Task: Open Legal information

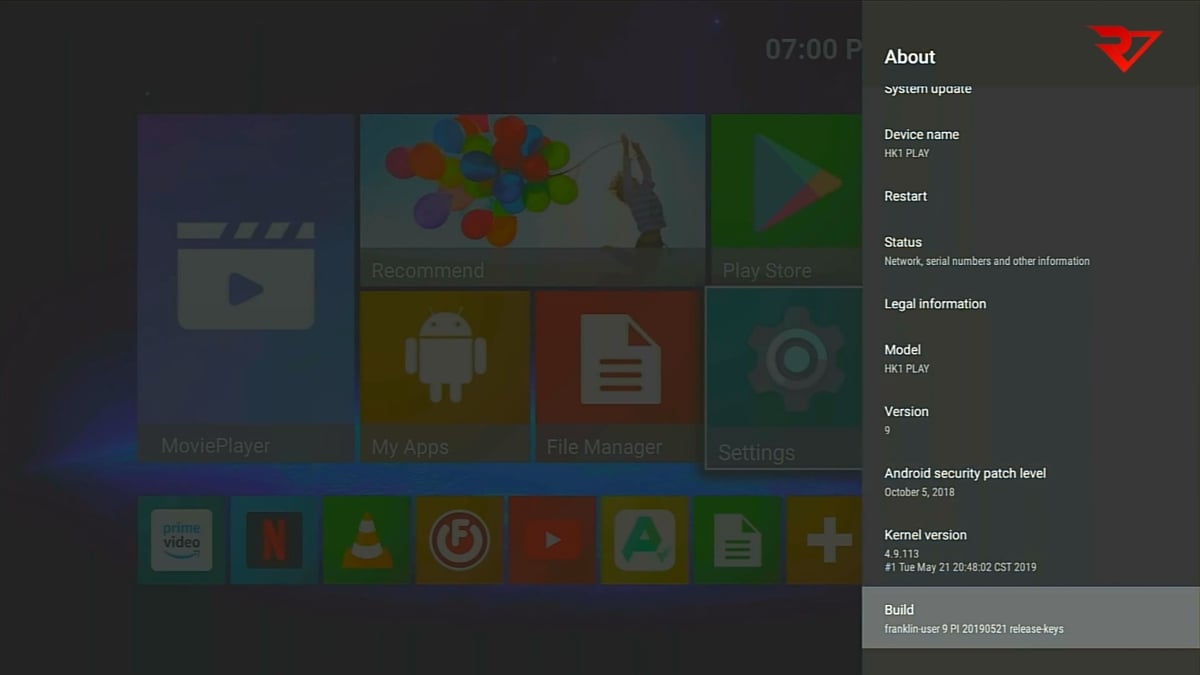Action: point(1031,304)
